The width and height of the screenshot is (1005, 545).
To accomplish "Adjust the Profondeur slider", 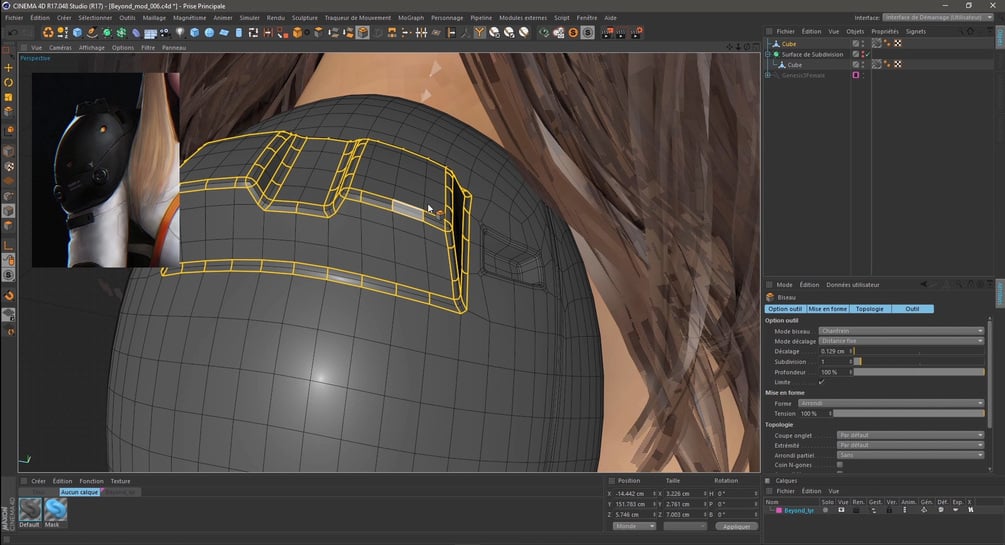I will [x=917, y=372].
